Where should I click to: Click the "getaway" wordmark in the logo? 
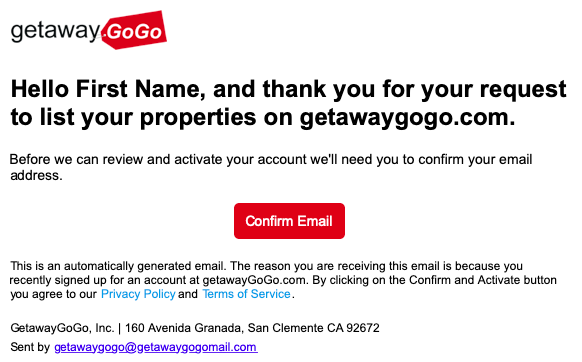tap(56, 30)
